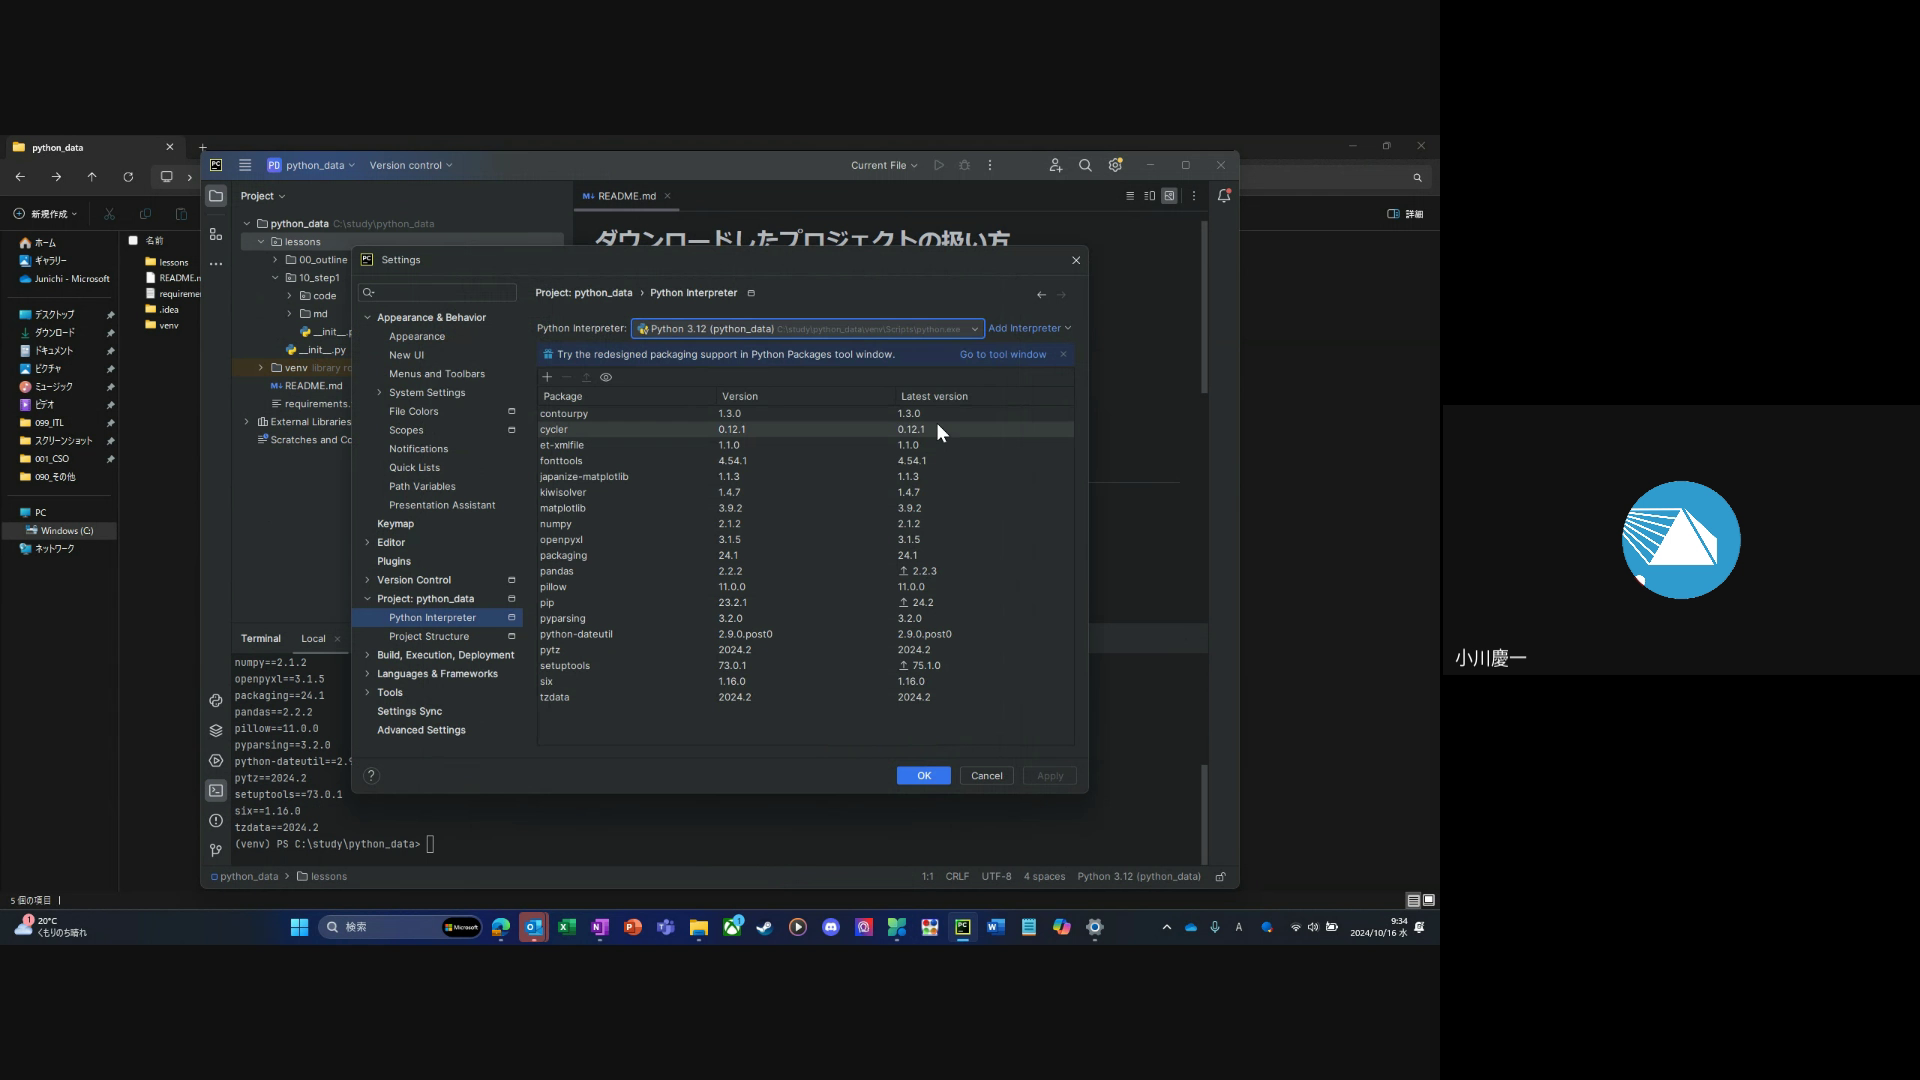Open the Python Console sidebar icon
The width and height of the screenshot is (1920, 1080).
pos(216,701)
